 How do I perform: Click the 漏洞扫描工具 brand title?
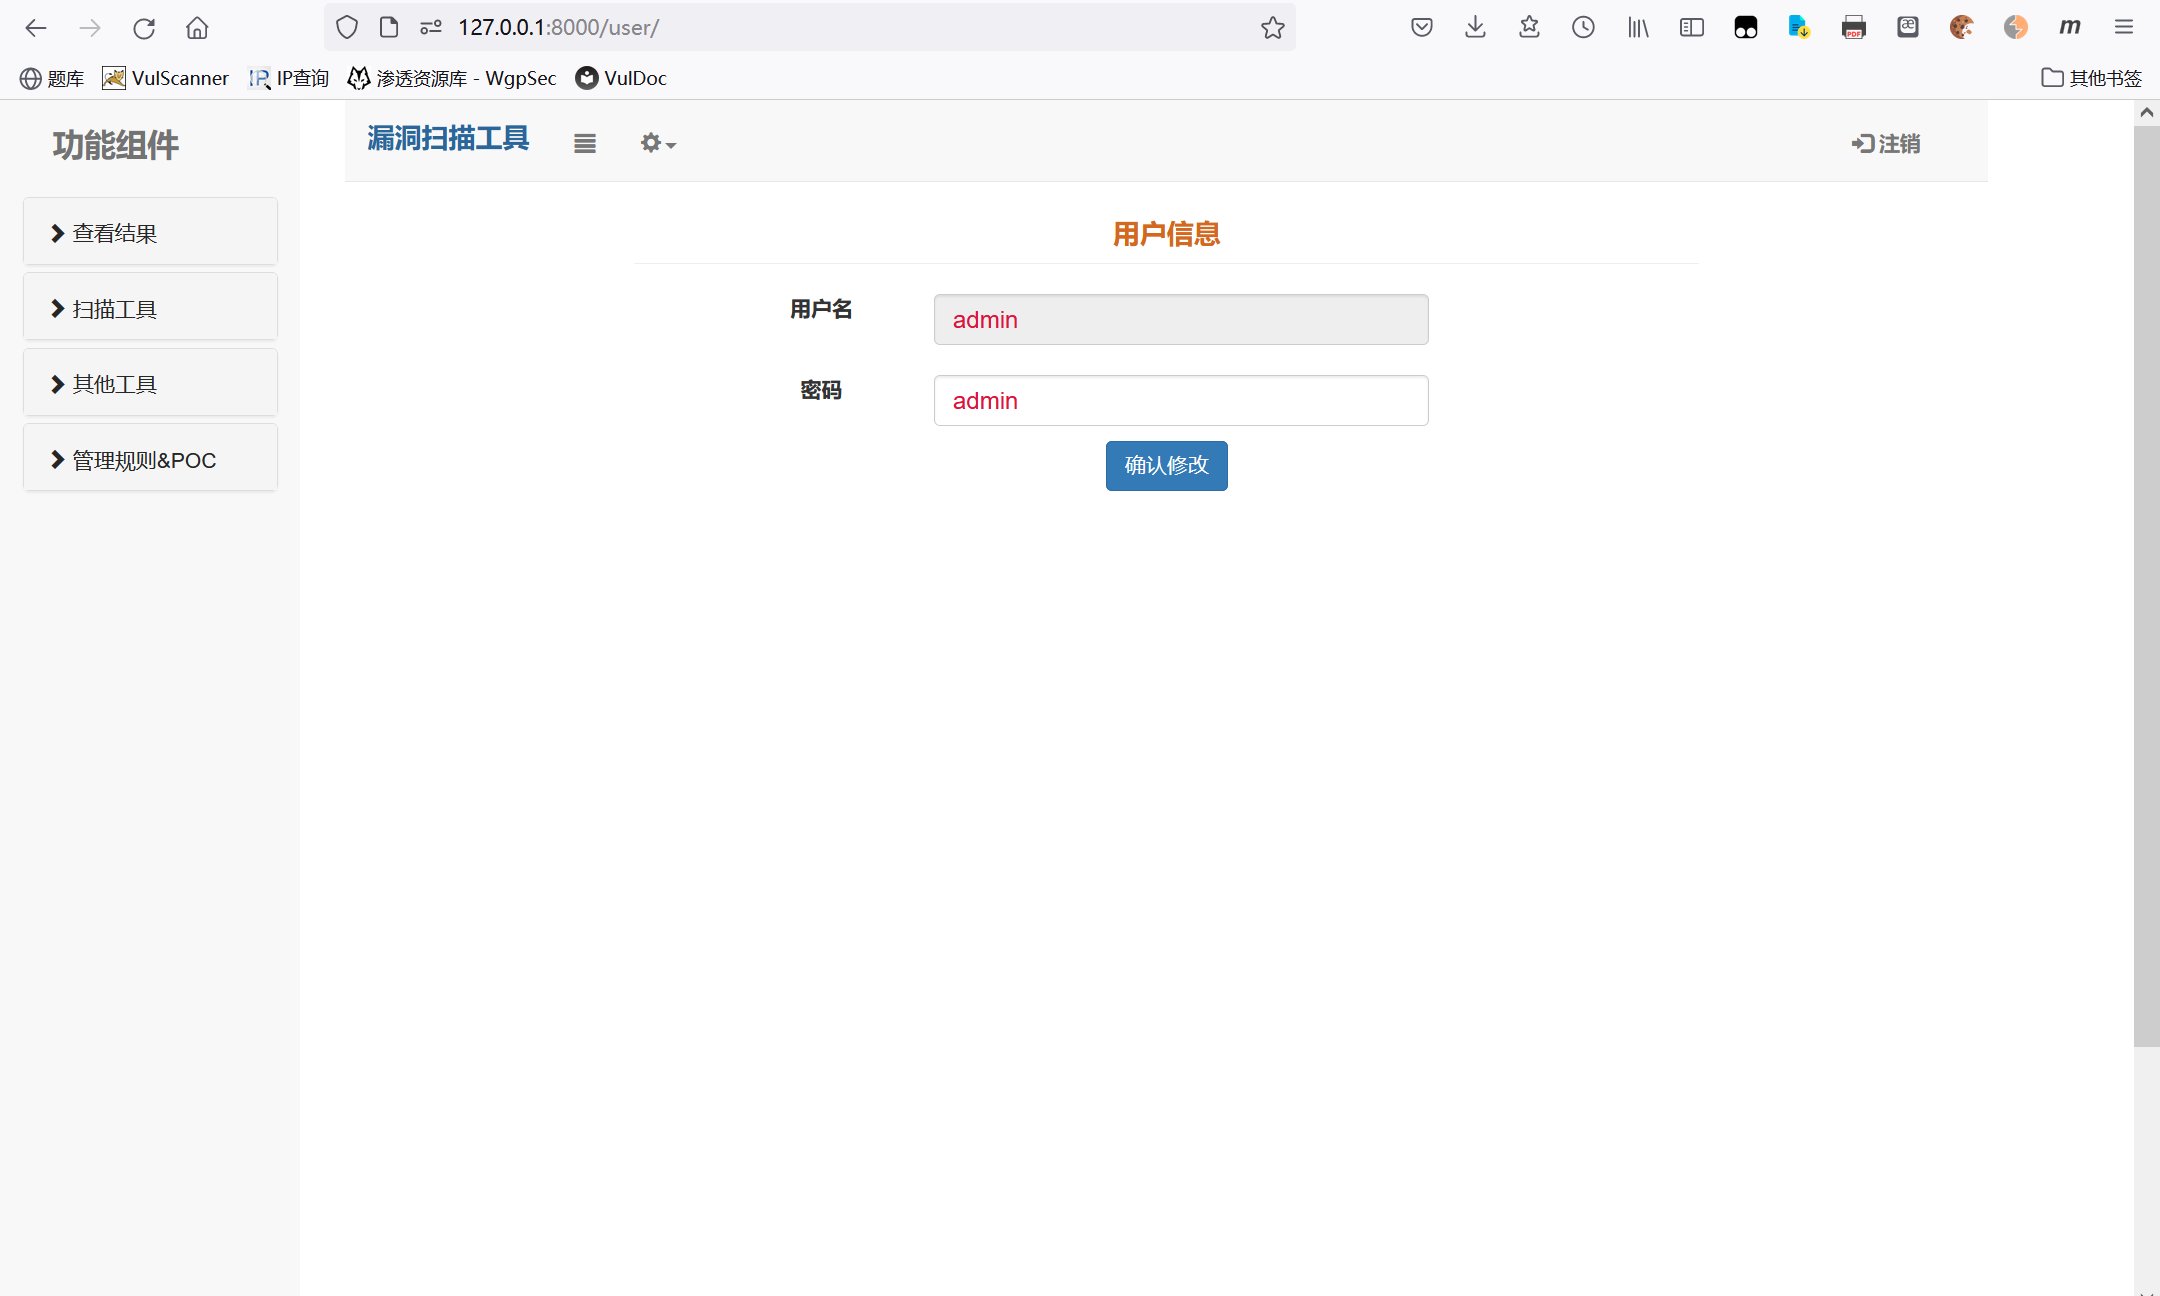tap(448, 139)
